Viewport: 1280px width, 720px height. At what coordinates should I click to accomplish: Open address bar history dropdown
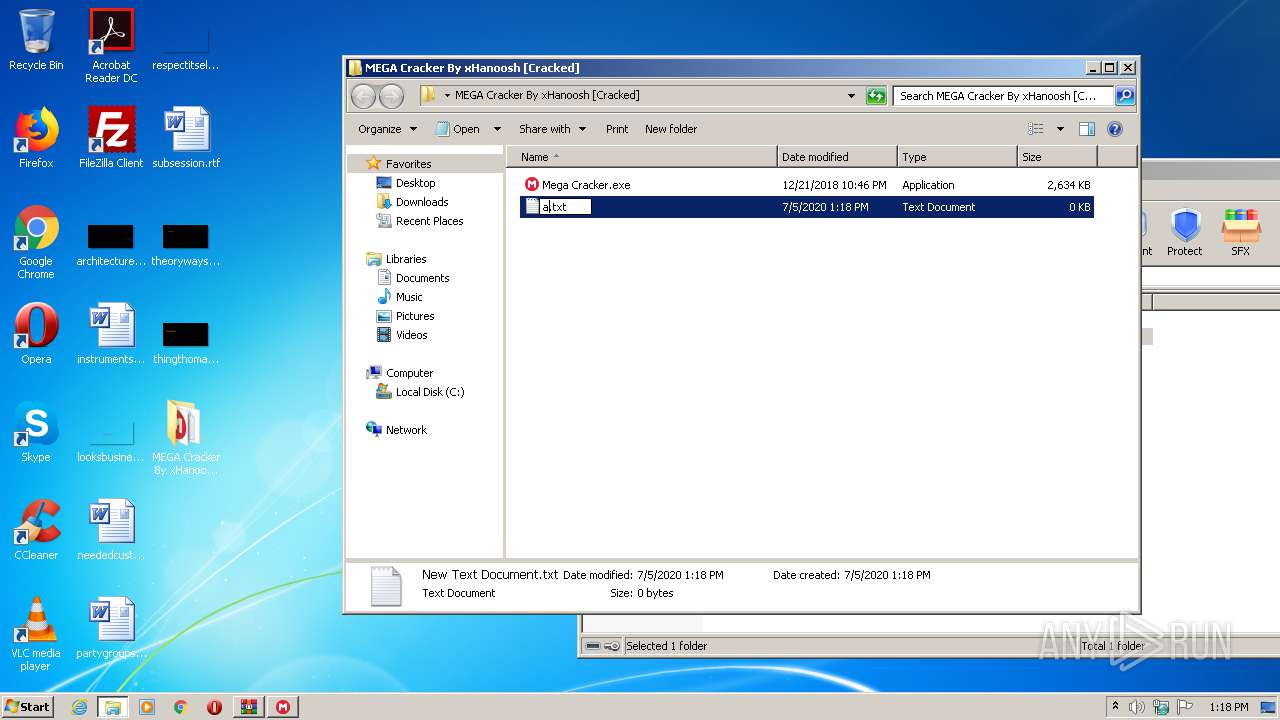tap(851, 96)
